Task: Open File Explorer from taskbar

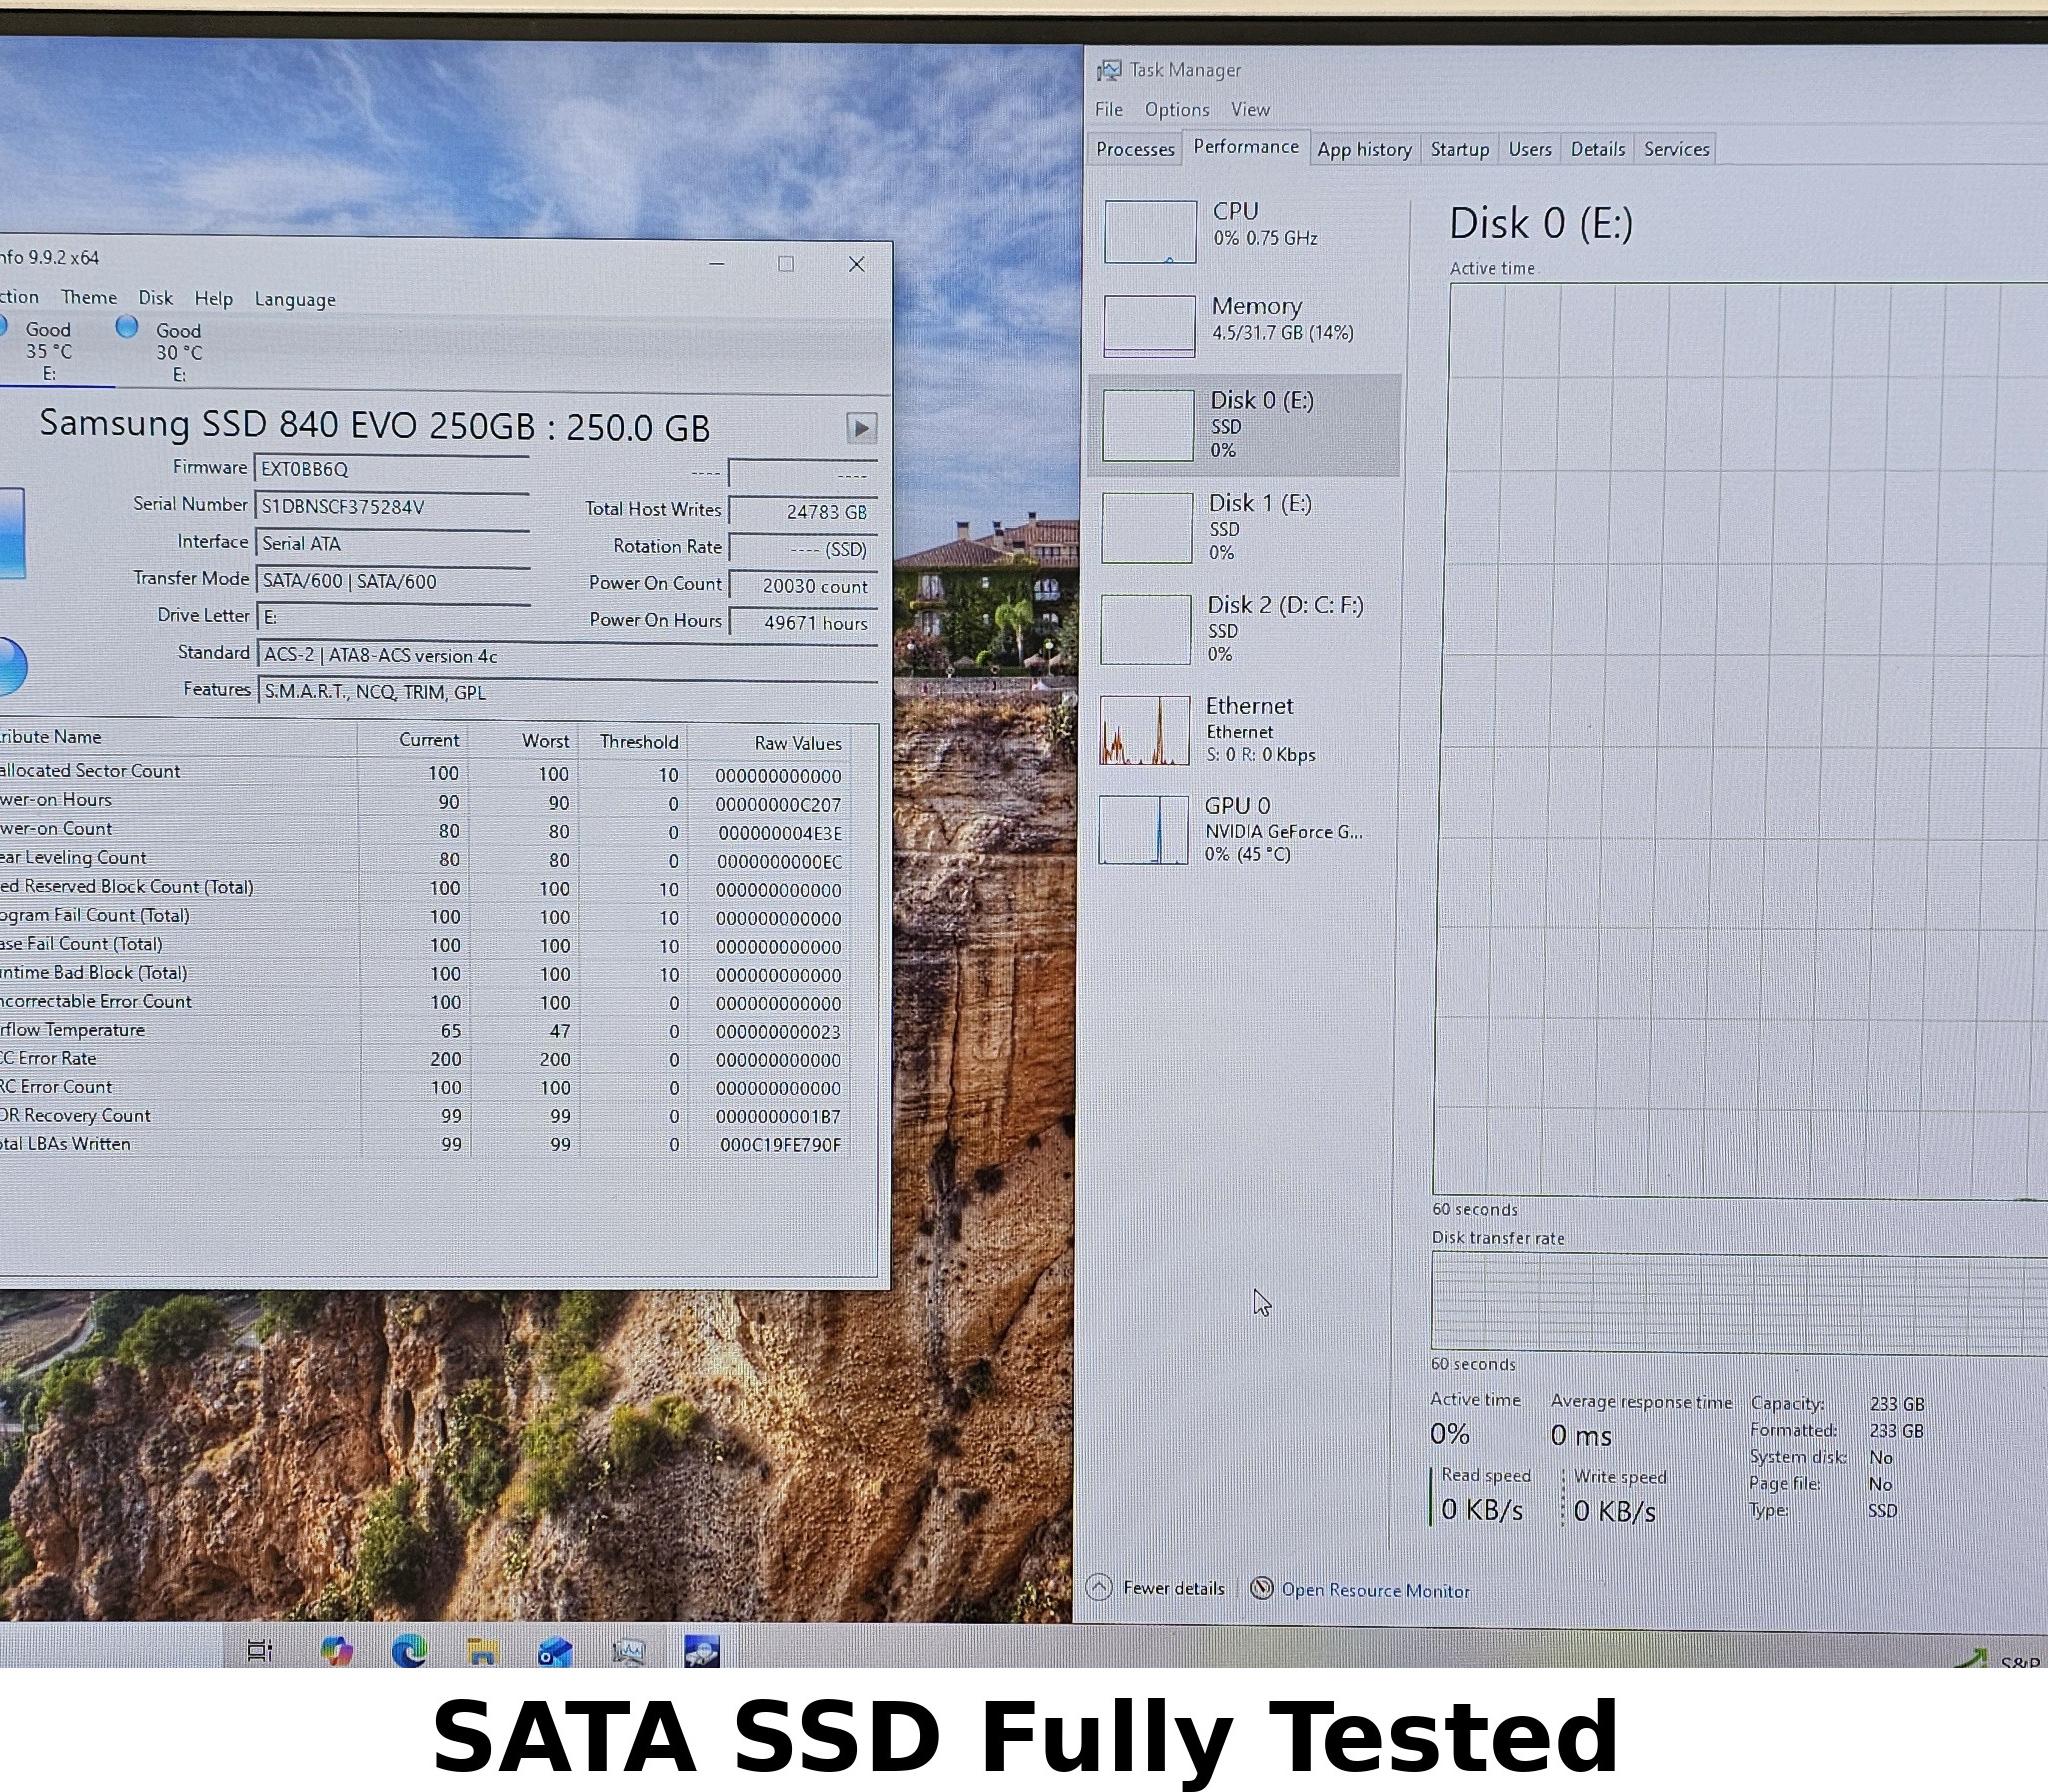Action: click(482, 1651)
